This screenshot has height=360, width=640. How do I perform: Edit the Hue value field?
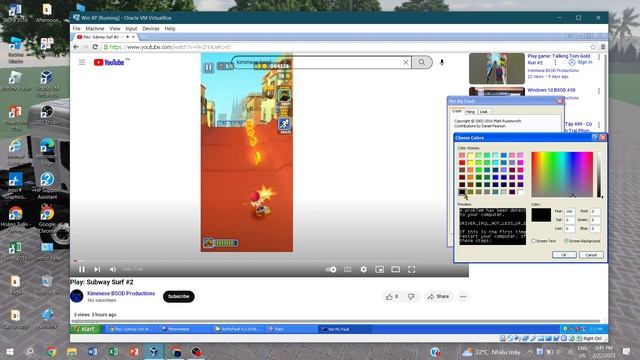click(570, 211)
